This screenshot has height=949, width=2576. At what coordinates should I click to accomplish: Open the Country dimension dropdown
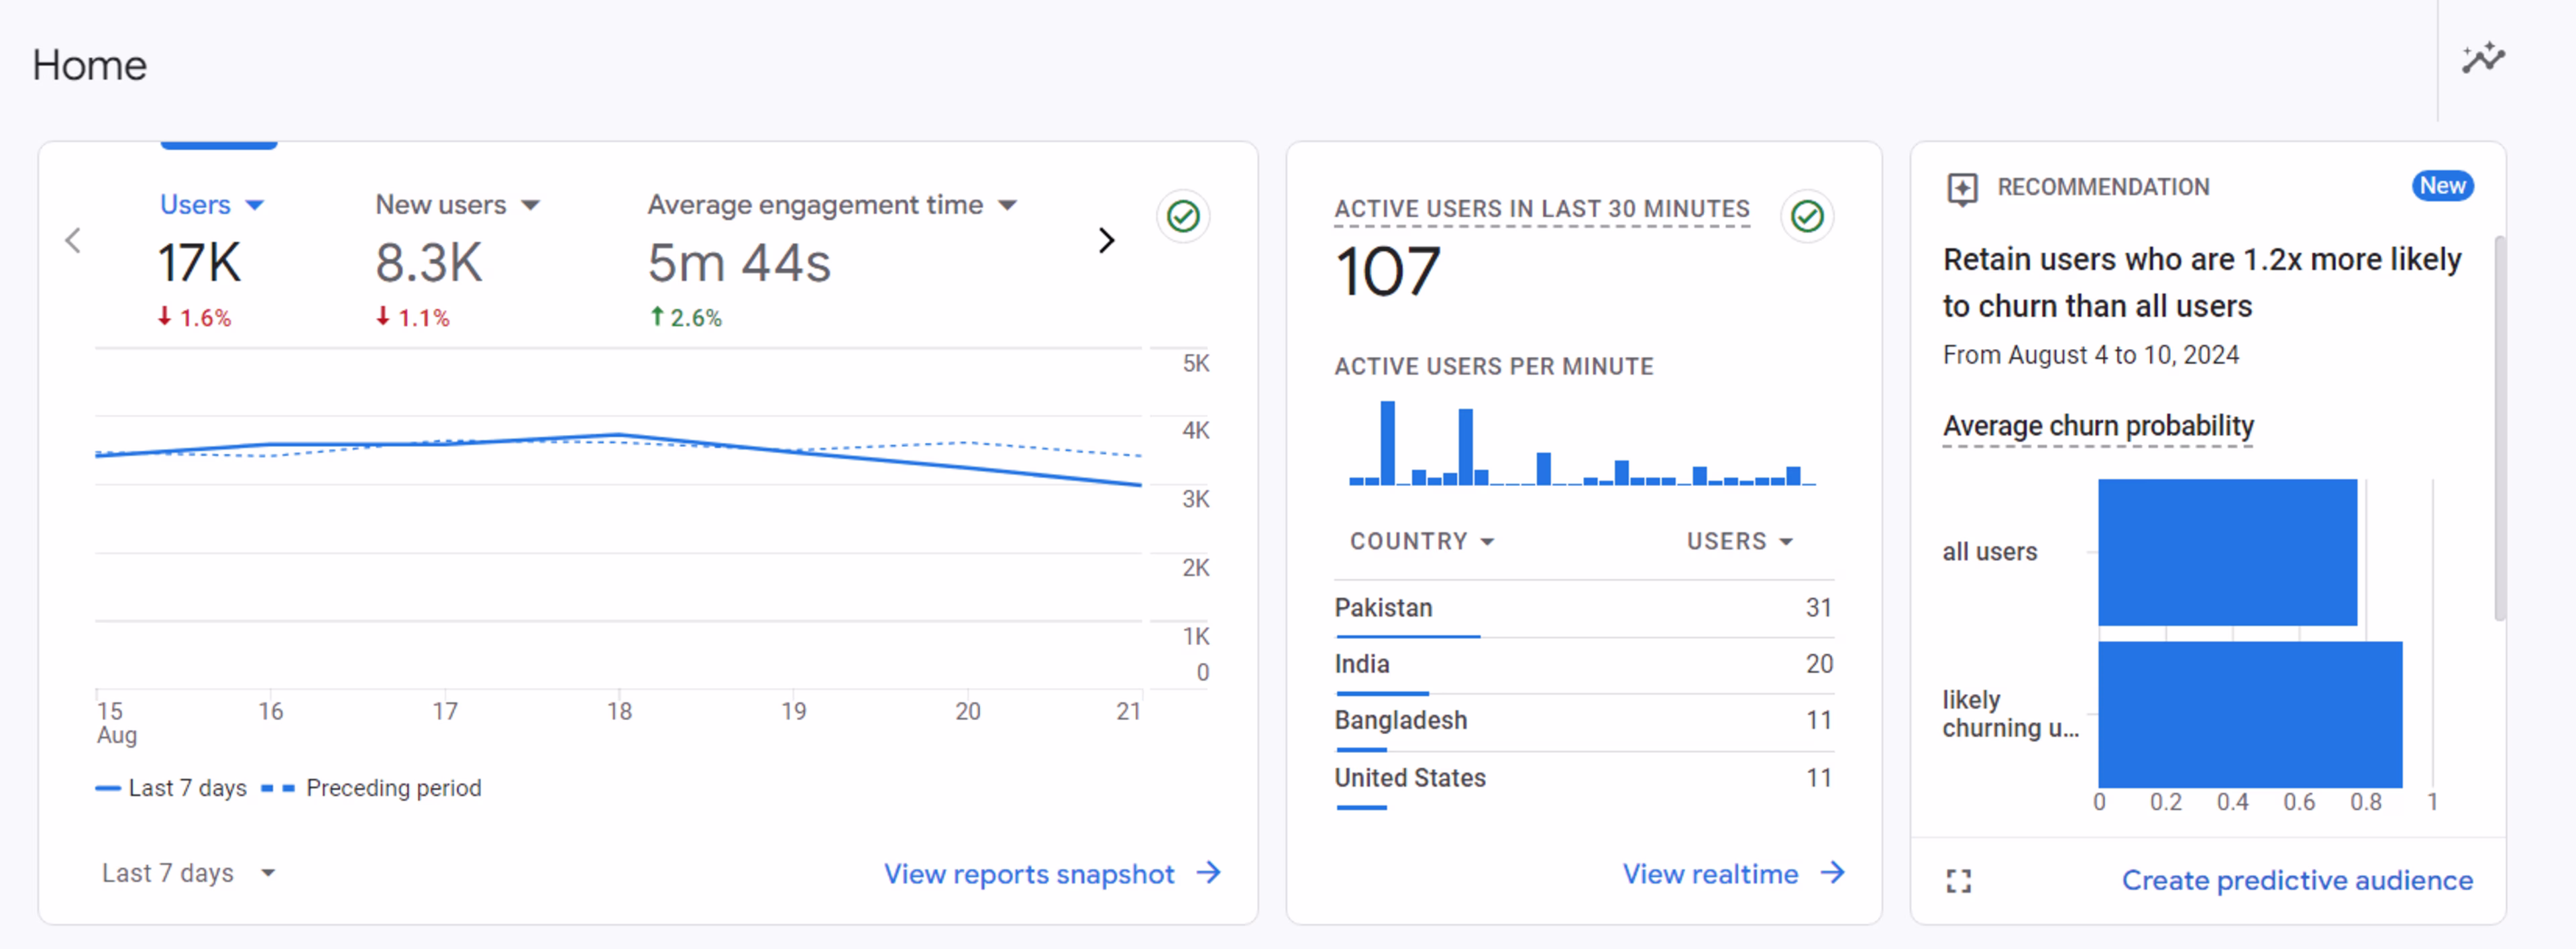1421,541
